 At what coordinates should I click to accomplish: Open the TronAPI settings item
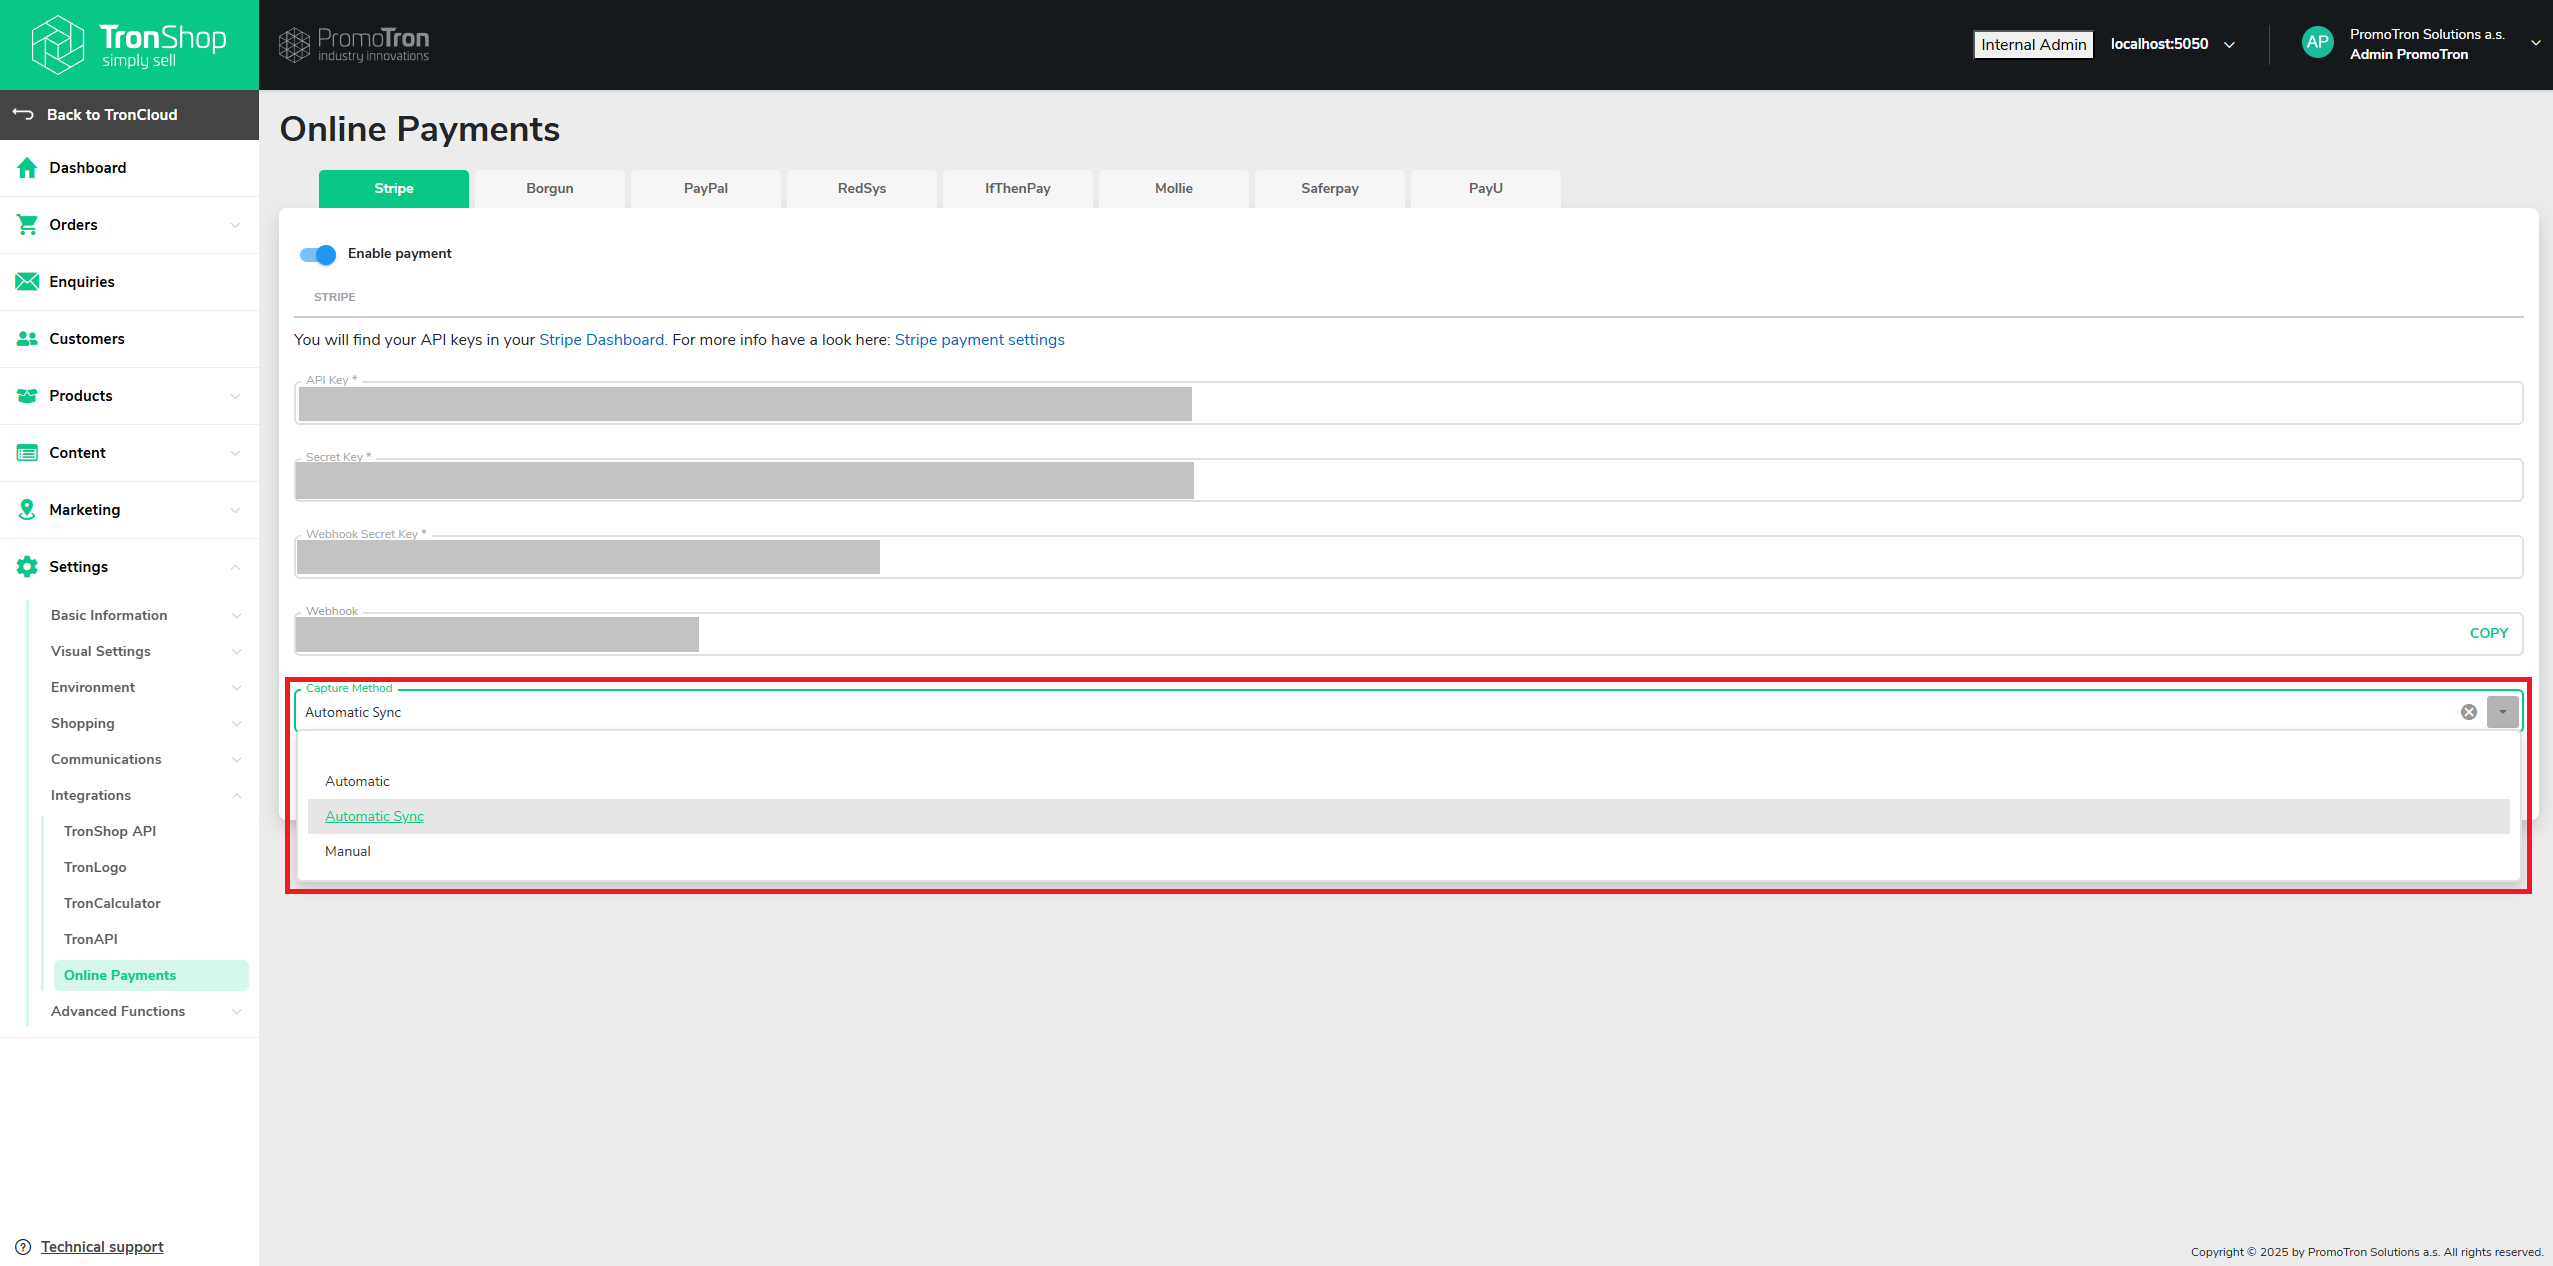[x=91, y=939]
